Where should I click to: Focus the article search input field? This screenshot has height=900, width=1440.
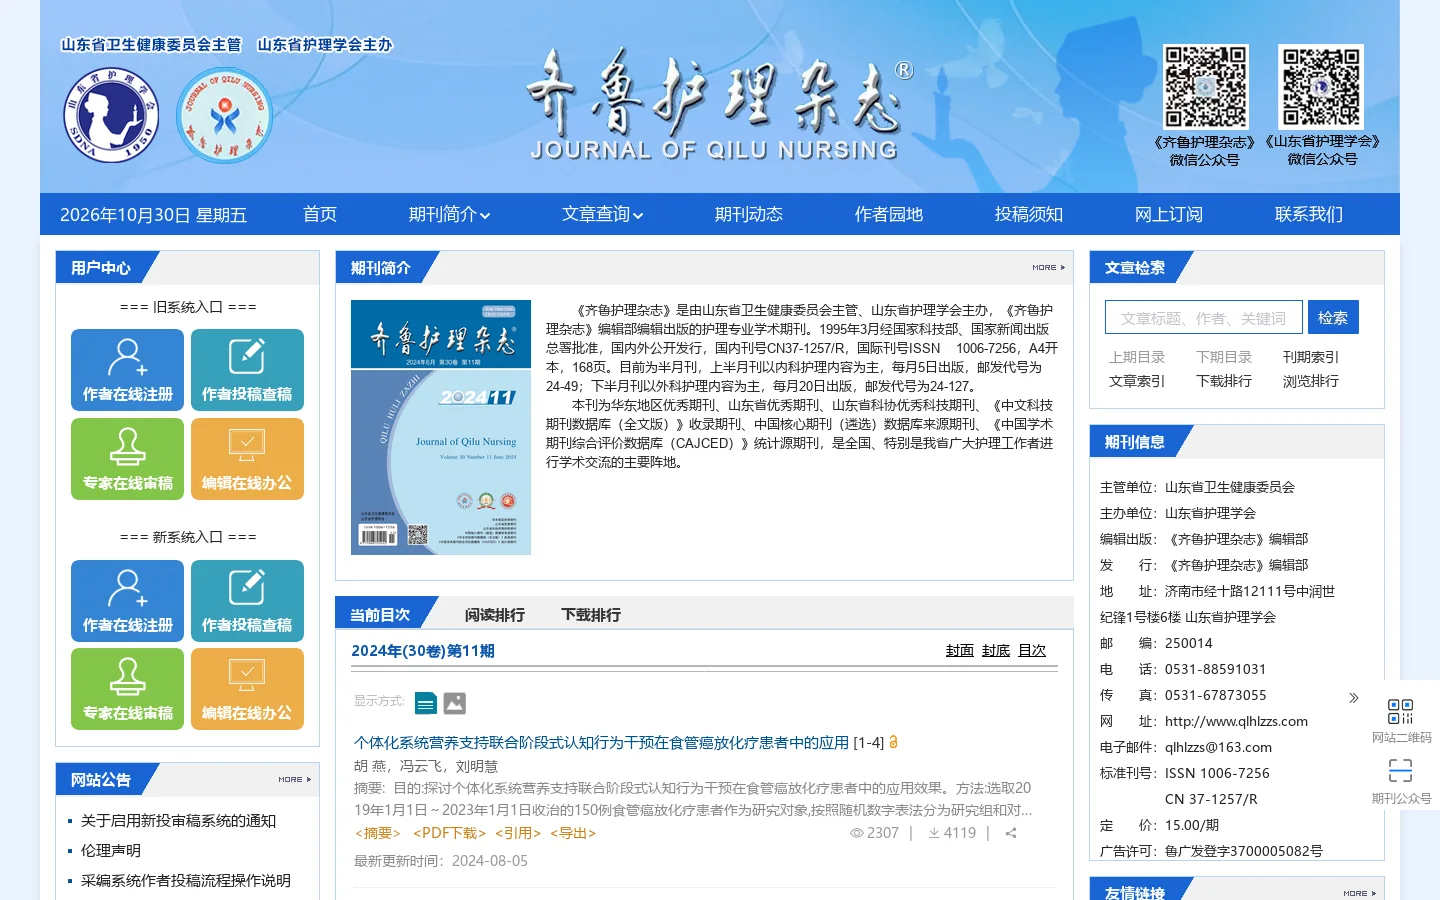coord(1204,317)
